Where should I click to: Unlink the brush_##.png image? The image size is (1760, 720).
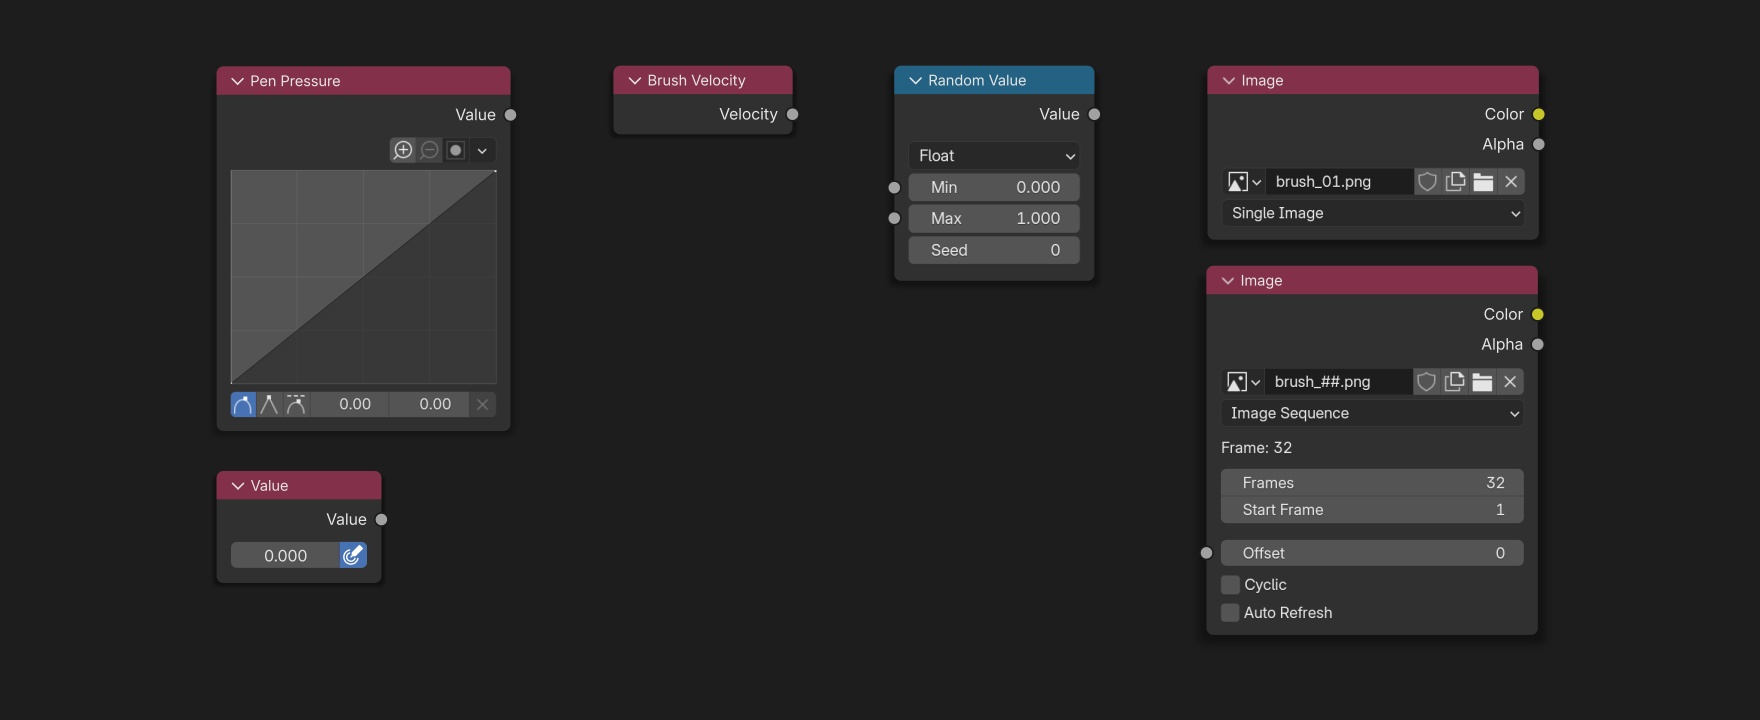(x=1510, y=382)
